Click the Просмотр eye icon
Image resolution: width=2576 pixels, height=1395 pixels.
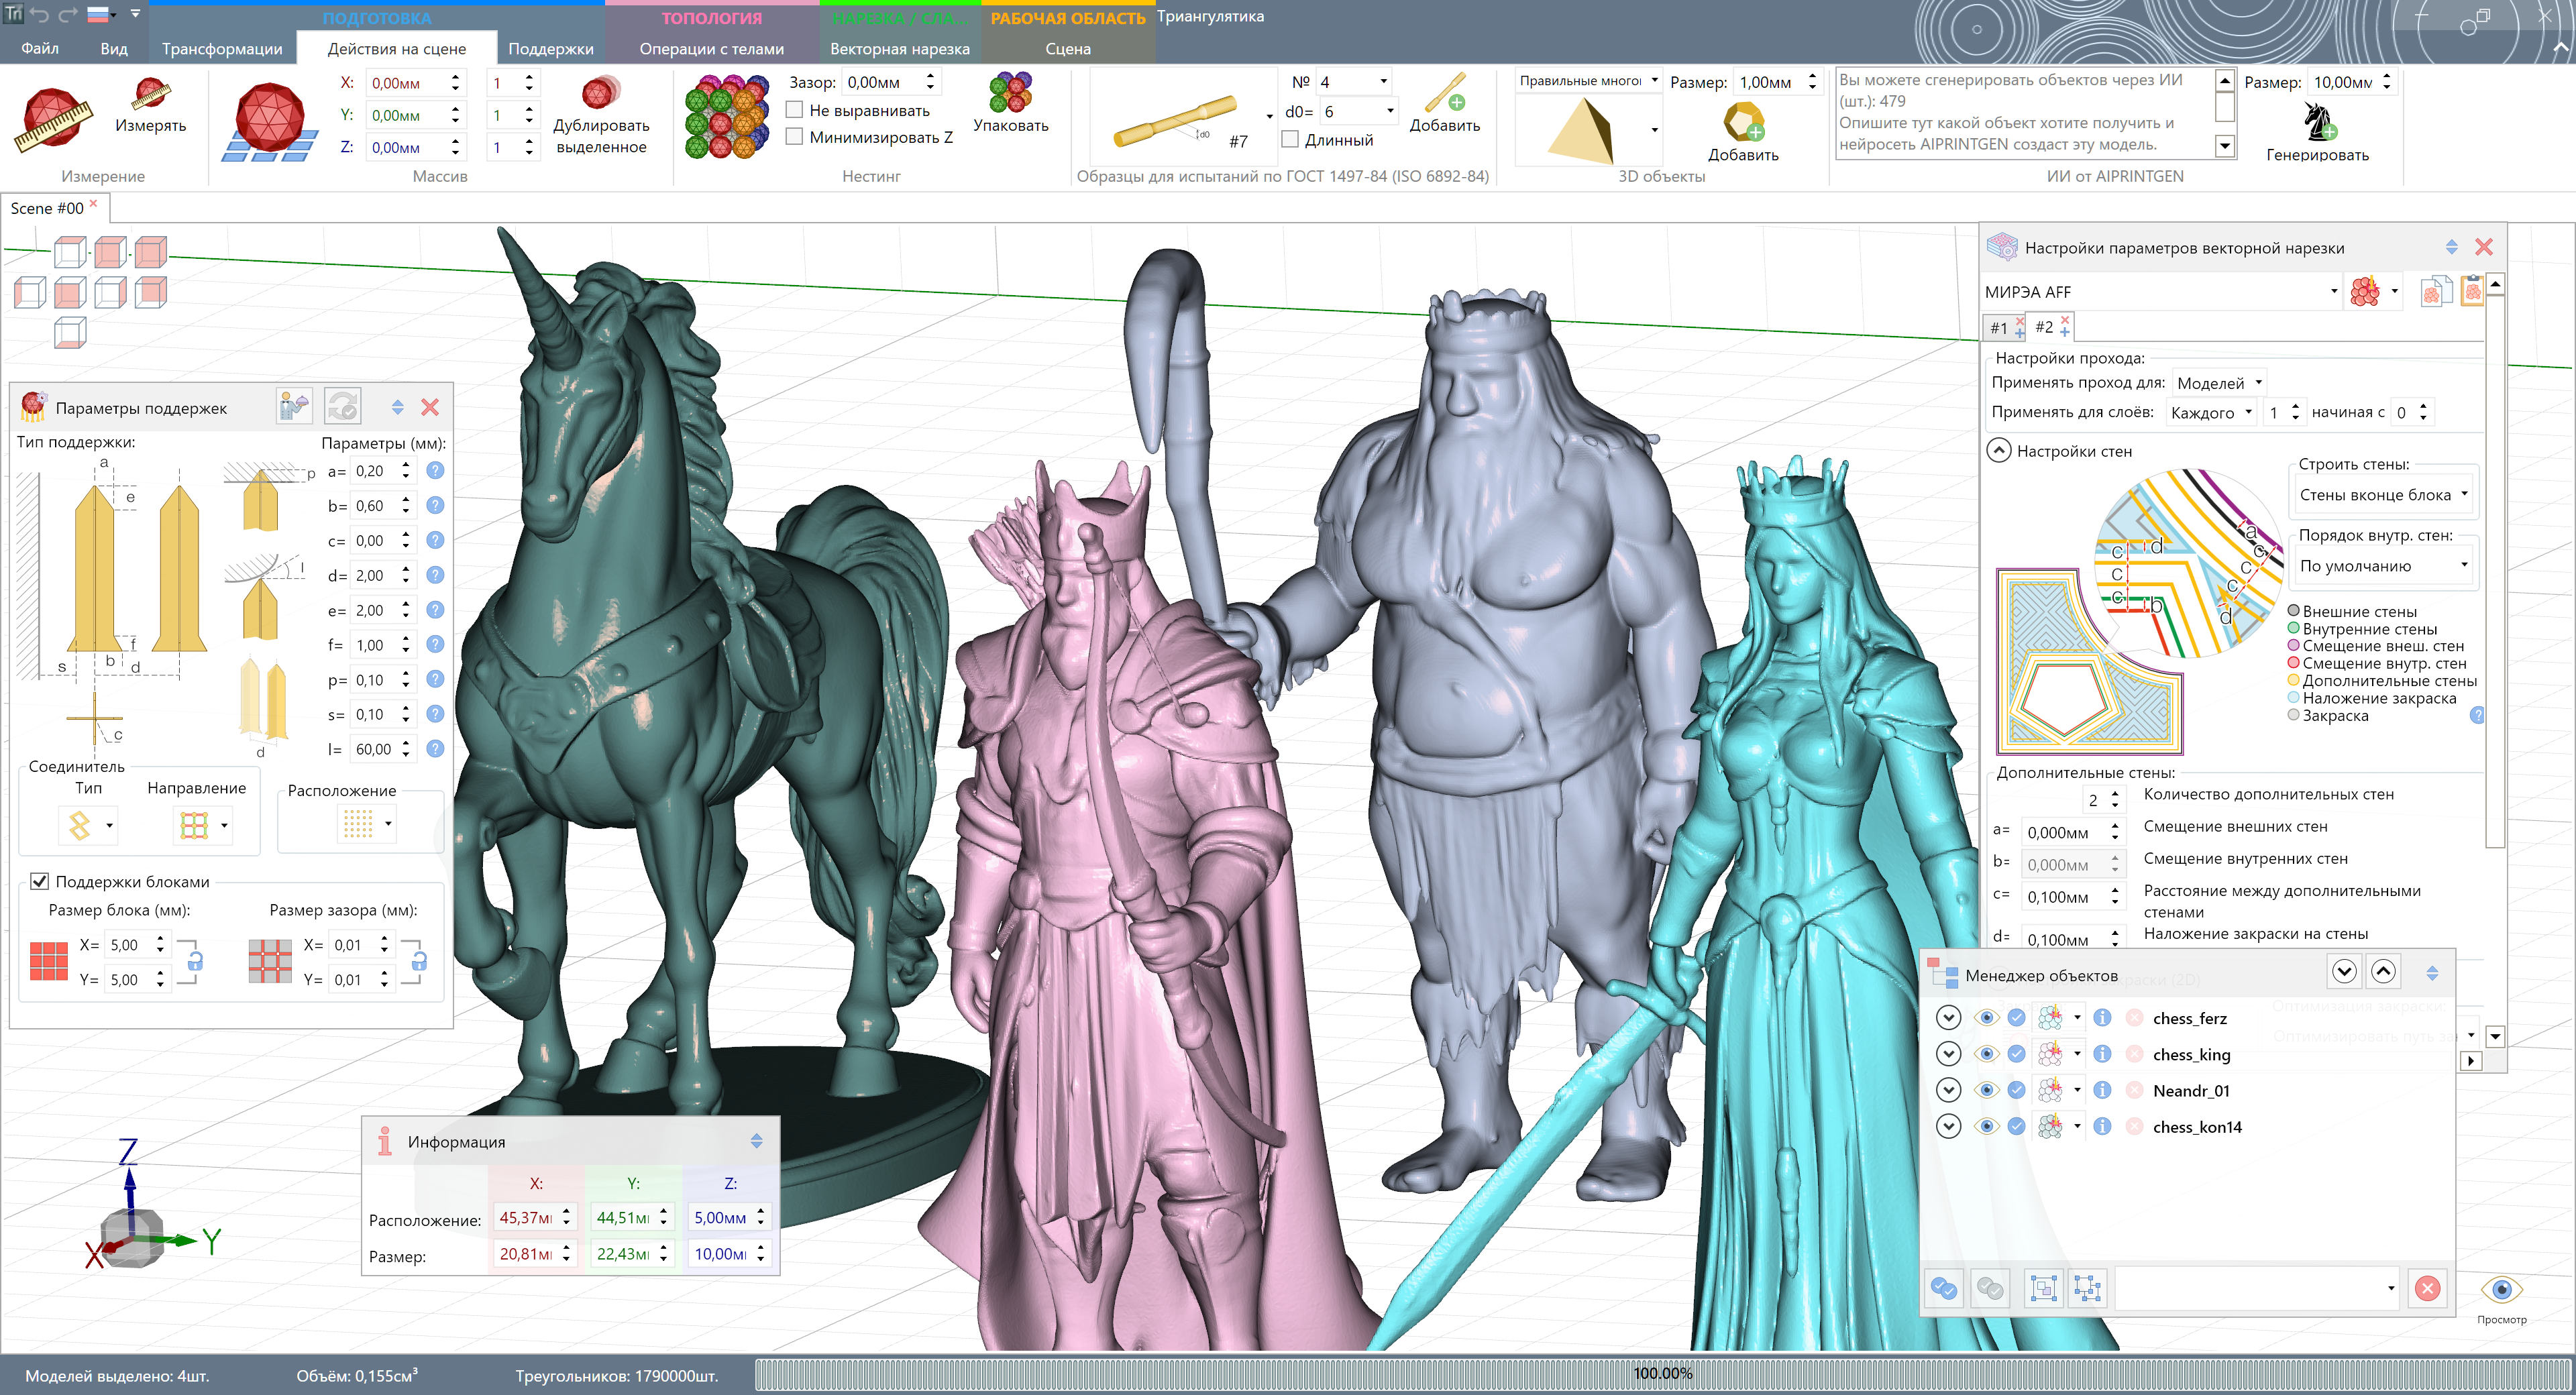[x=2501, y=1289]
